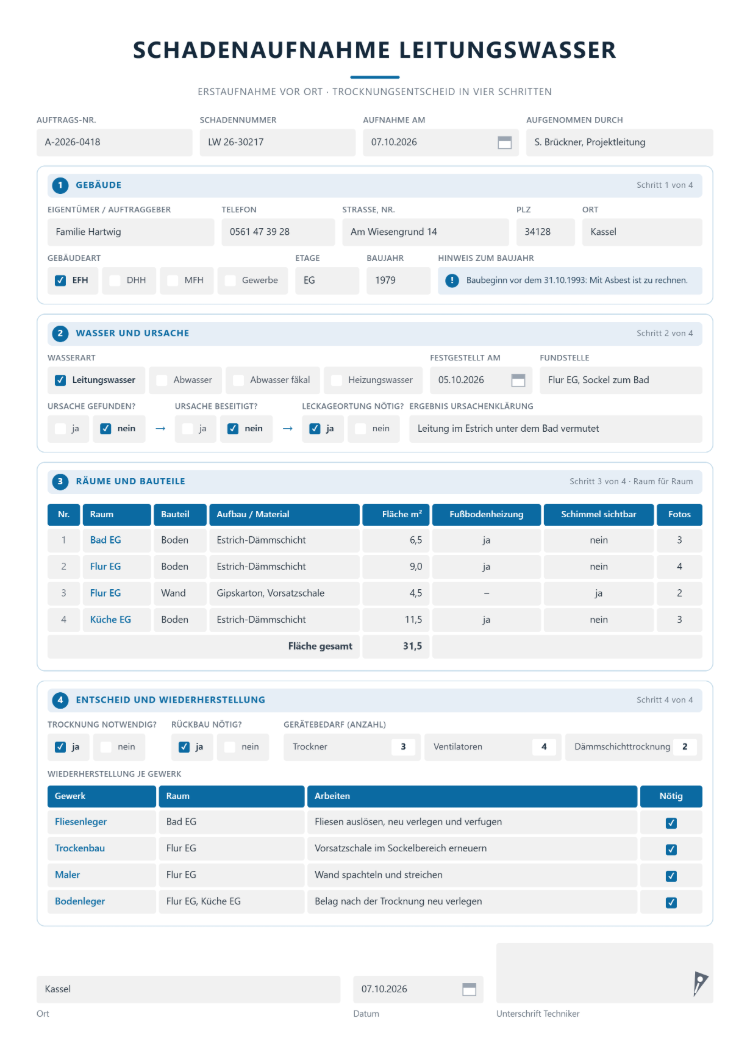Click the pen icon in signature field
Viewport: 750px width, 1060px height.
click(x=700, y=983)
